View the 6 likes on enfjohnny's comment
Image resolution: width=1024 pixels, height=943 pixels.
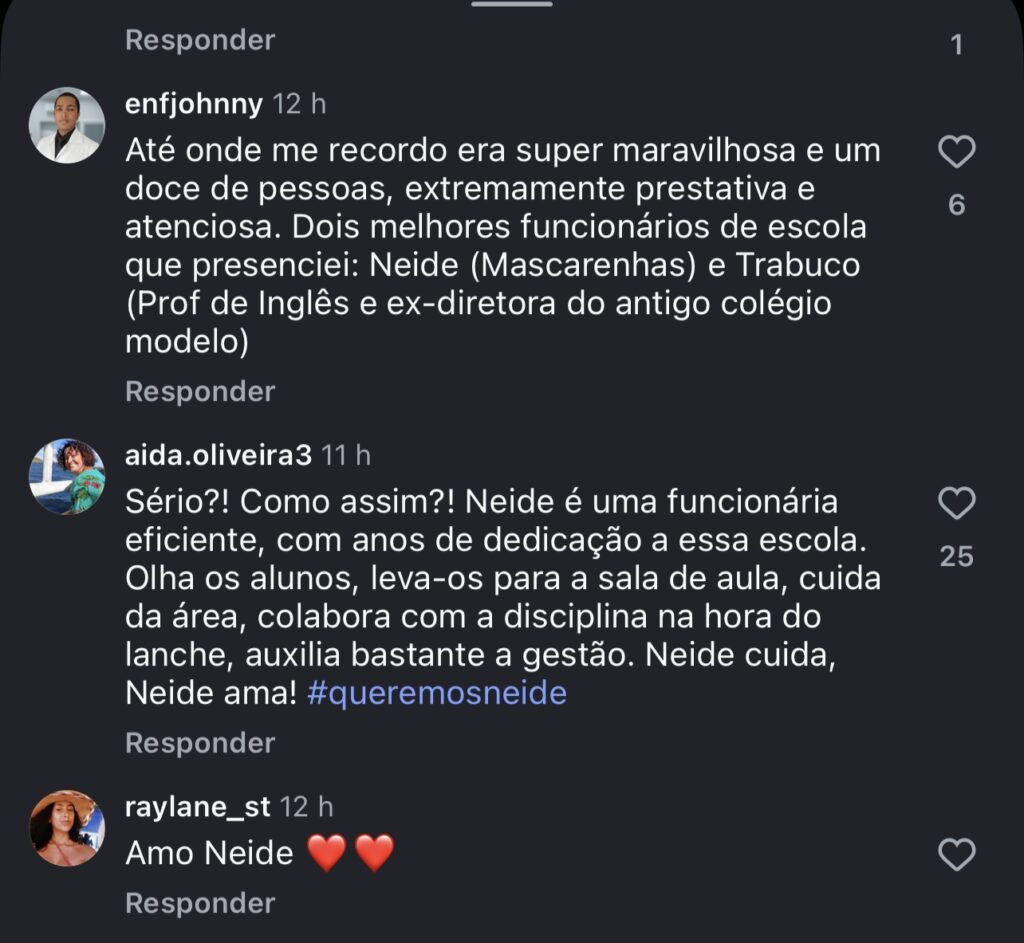pyautogui.click(x=956, y=205)
